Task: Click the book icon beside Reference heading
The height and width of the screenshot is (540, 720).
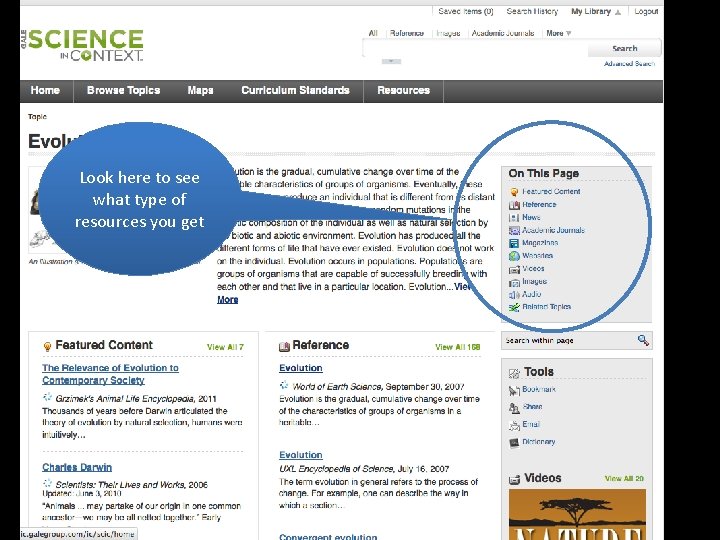Action: [x=284, y=346]
